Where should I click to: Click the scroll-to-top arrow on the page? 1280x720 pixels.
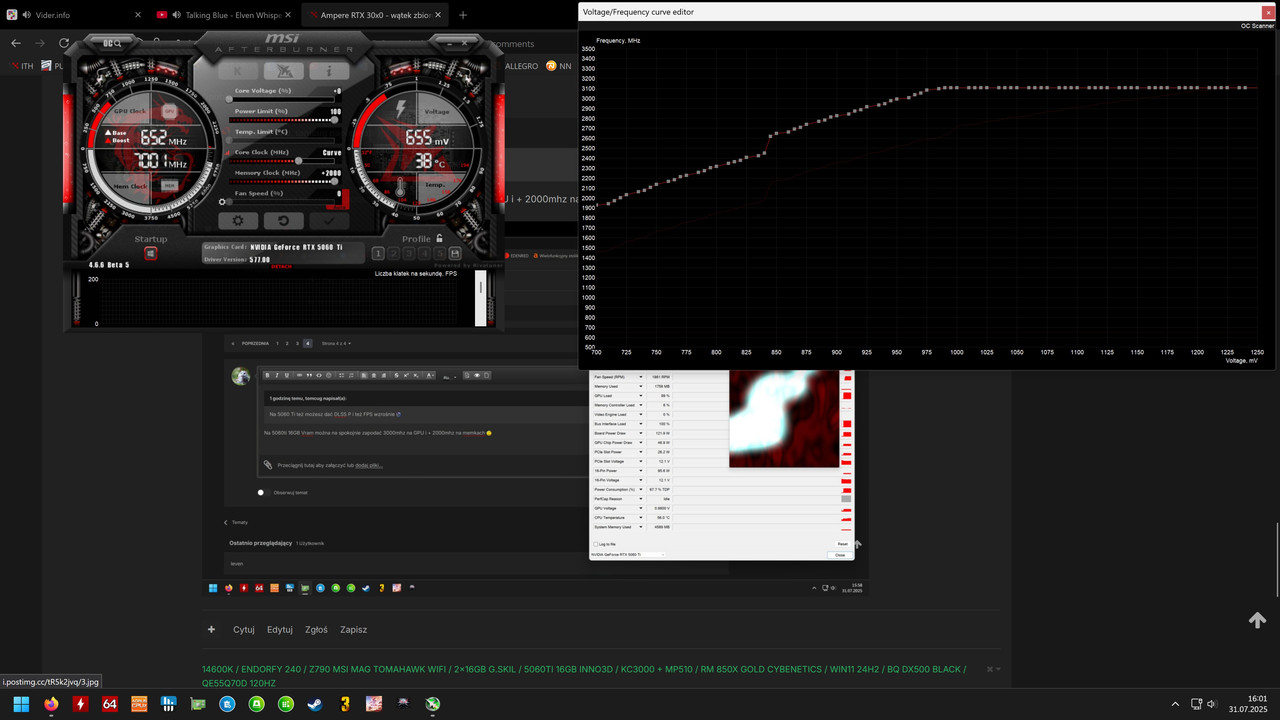[x=1257, y=620]
